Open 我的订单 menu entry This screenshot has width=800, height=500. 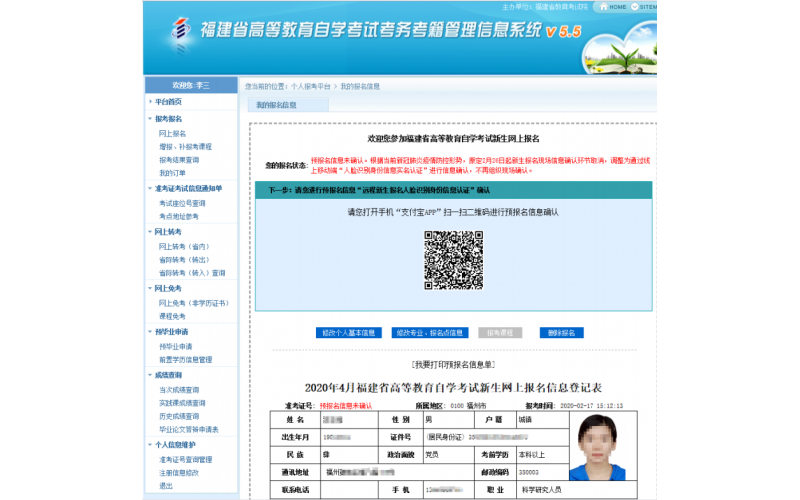pyautogui.click(x=172, y=173)
